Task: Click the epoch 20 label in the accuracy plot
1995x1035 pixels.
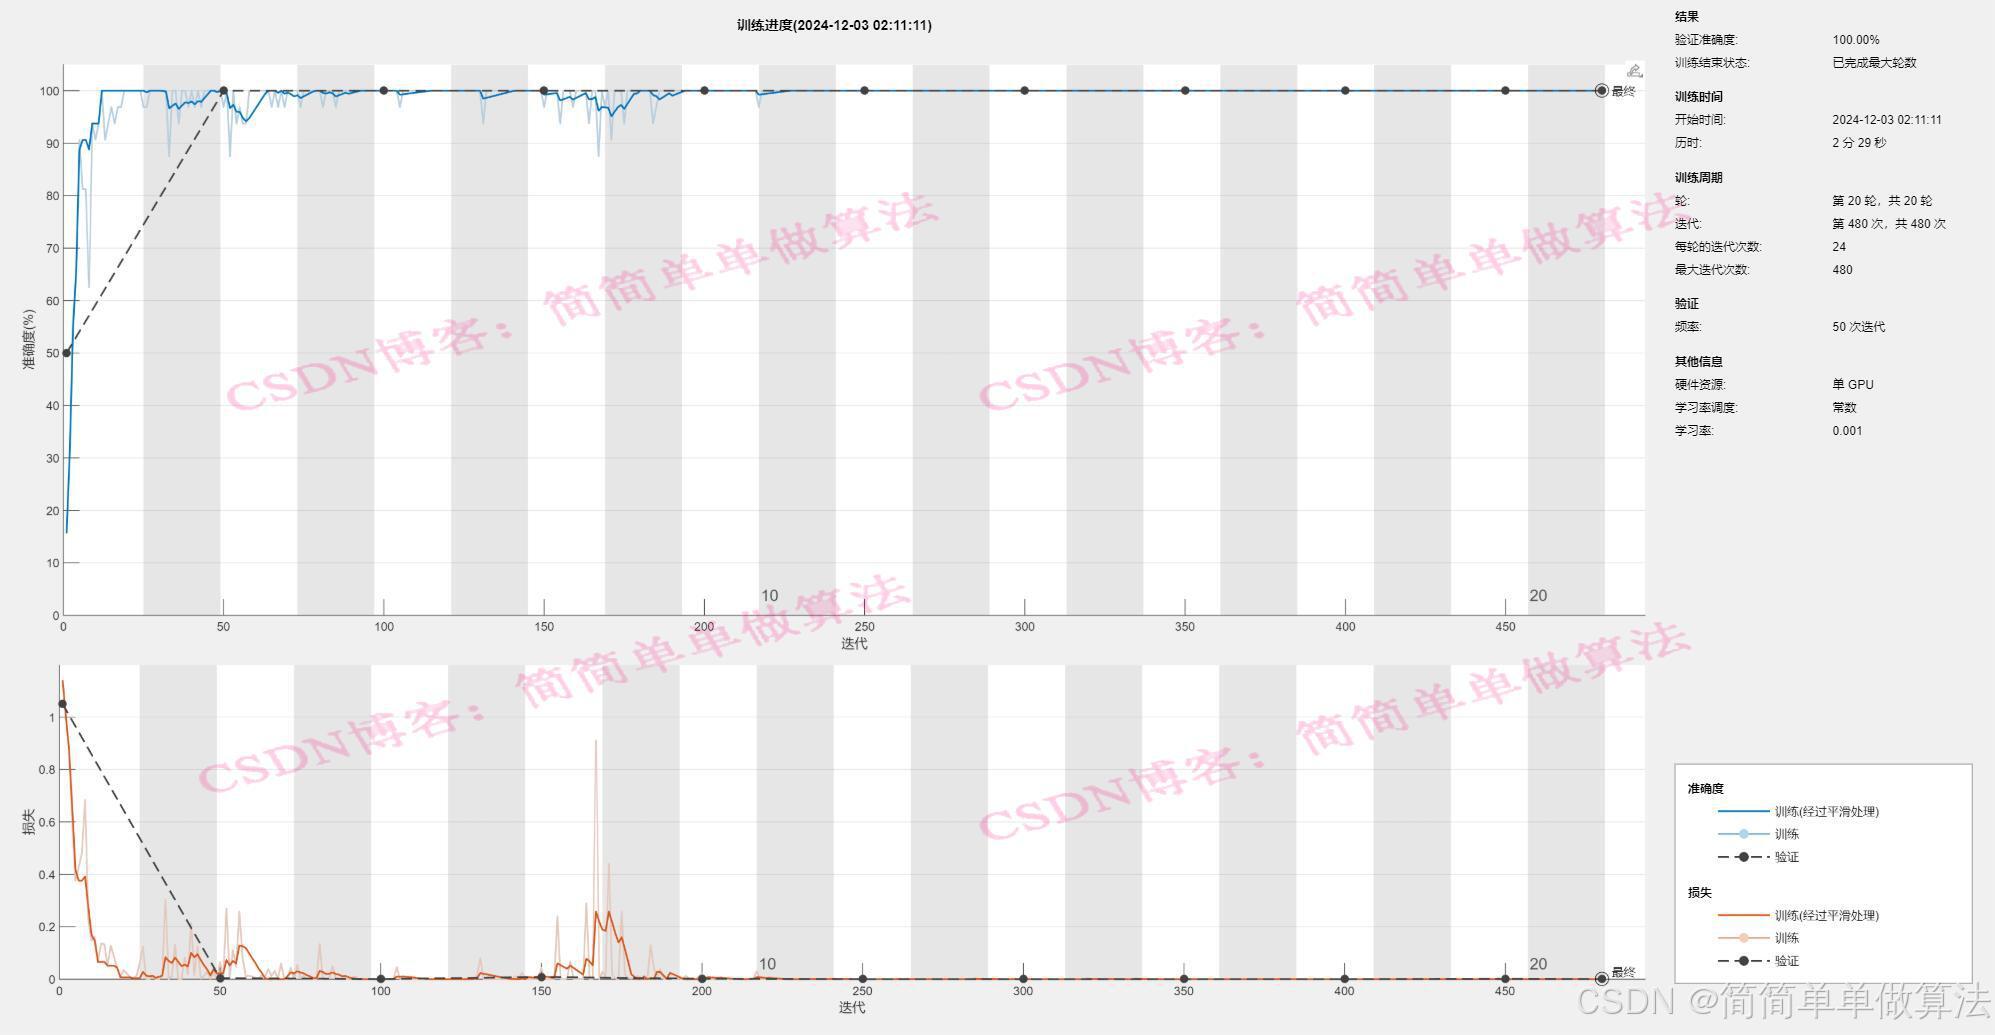Action: point(1538,596)
